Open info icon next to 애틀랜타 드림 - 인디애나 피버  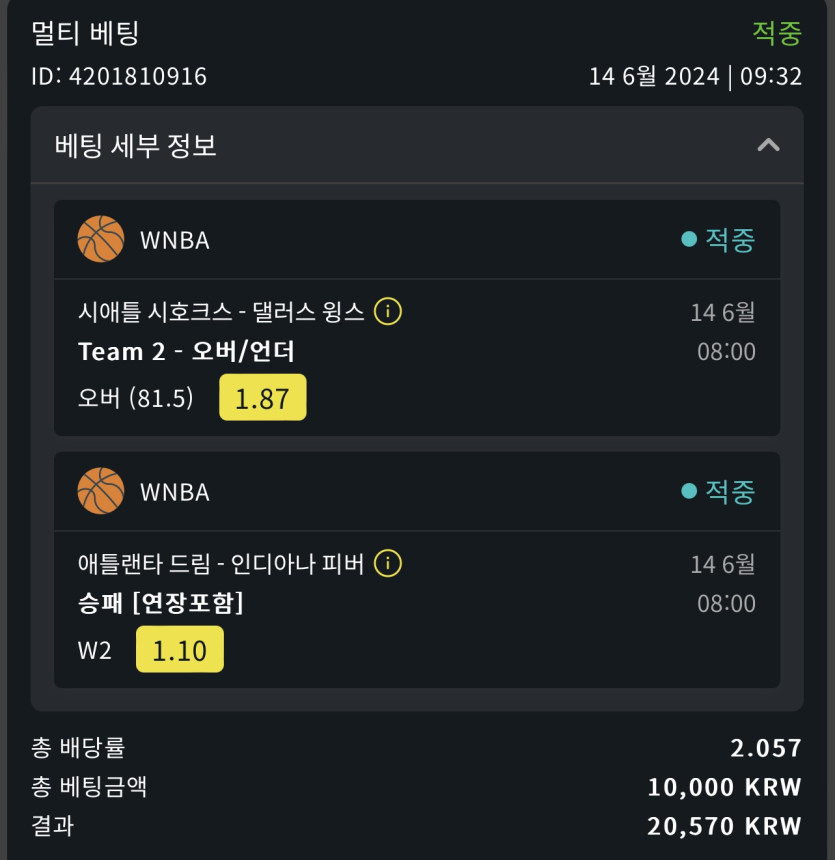(388, 564)
